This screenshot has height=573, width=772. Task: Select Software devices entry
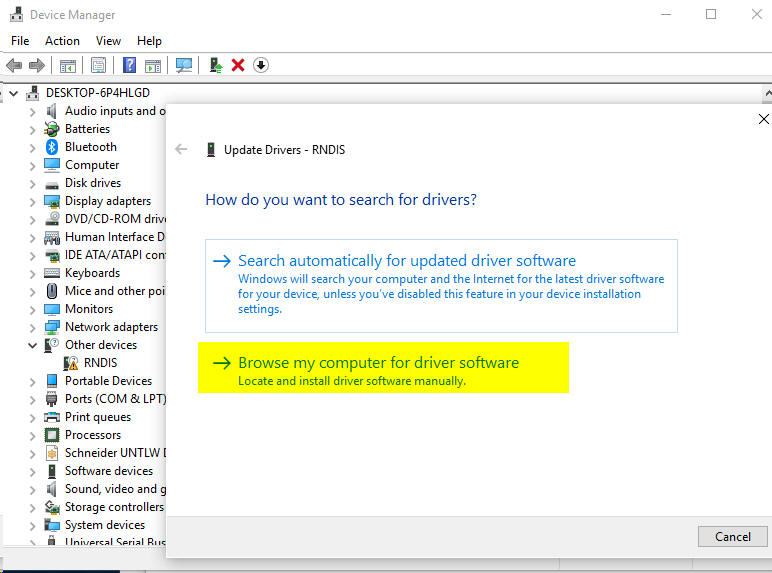coord(109,471)
